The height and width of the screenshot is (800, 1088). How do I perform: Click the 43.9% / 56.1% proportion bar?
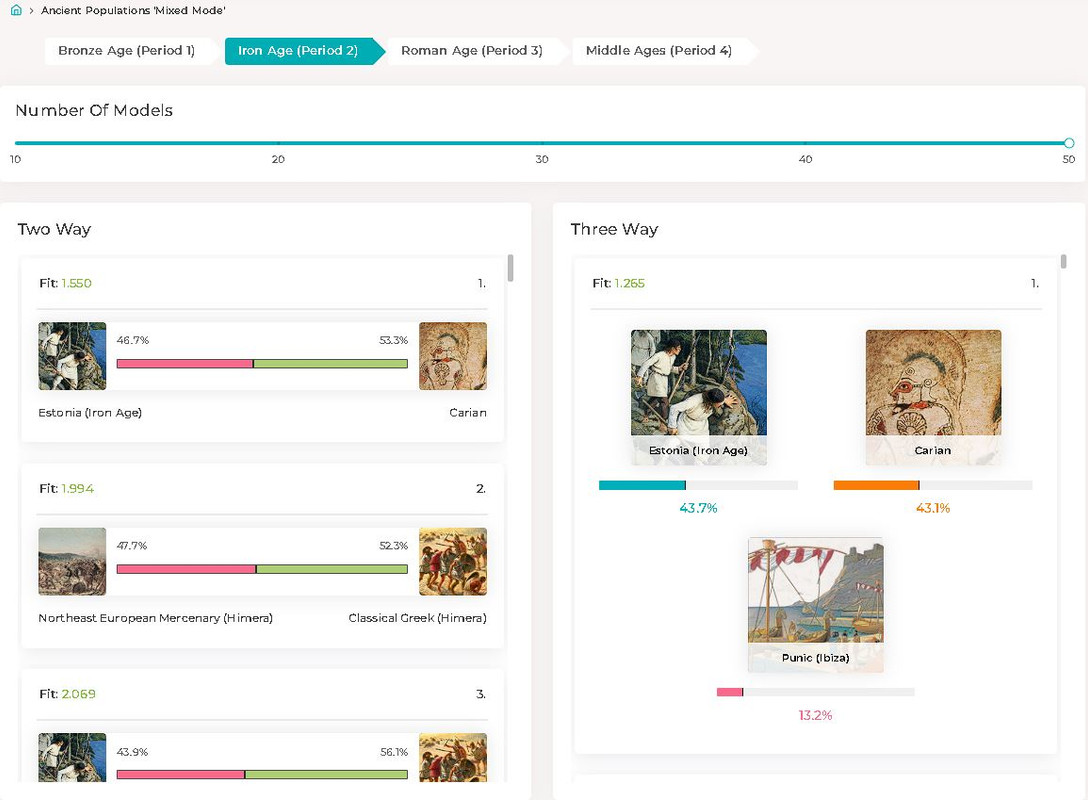[x=262, y=774]
